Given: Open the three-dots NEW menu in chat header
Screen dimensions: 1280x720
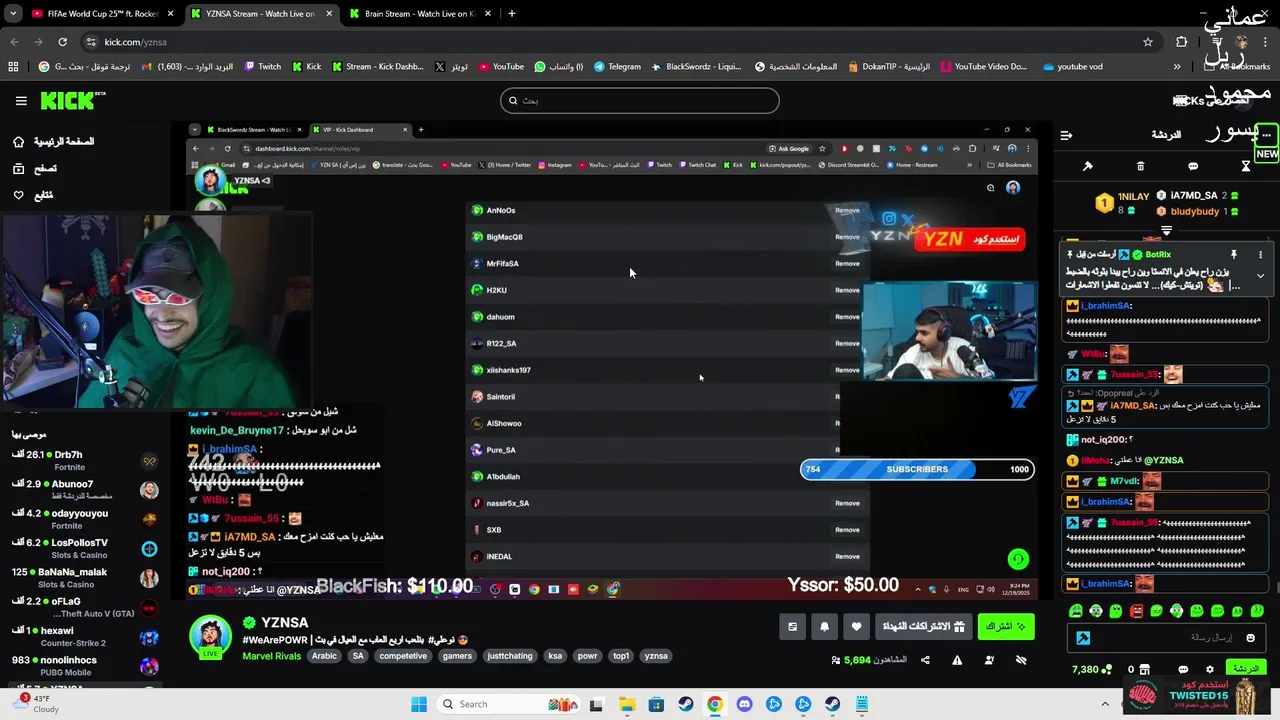Looking at the screenshot, I should tap(1266, 135).
